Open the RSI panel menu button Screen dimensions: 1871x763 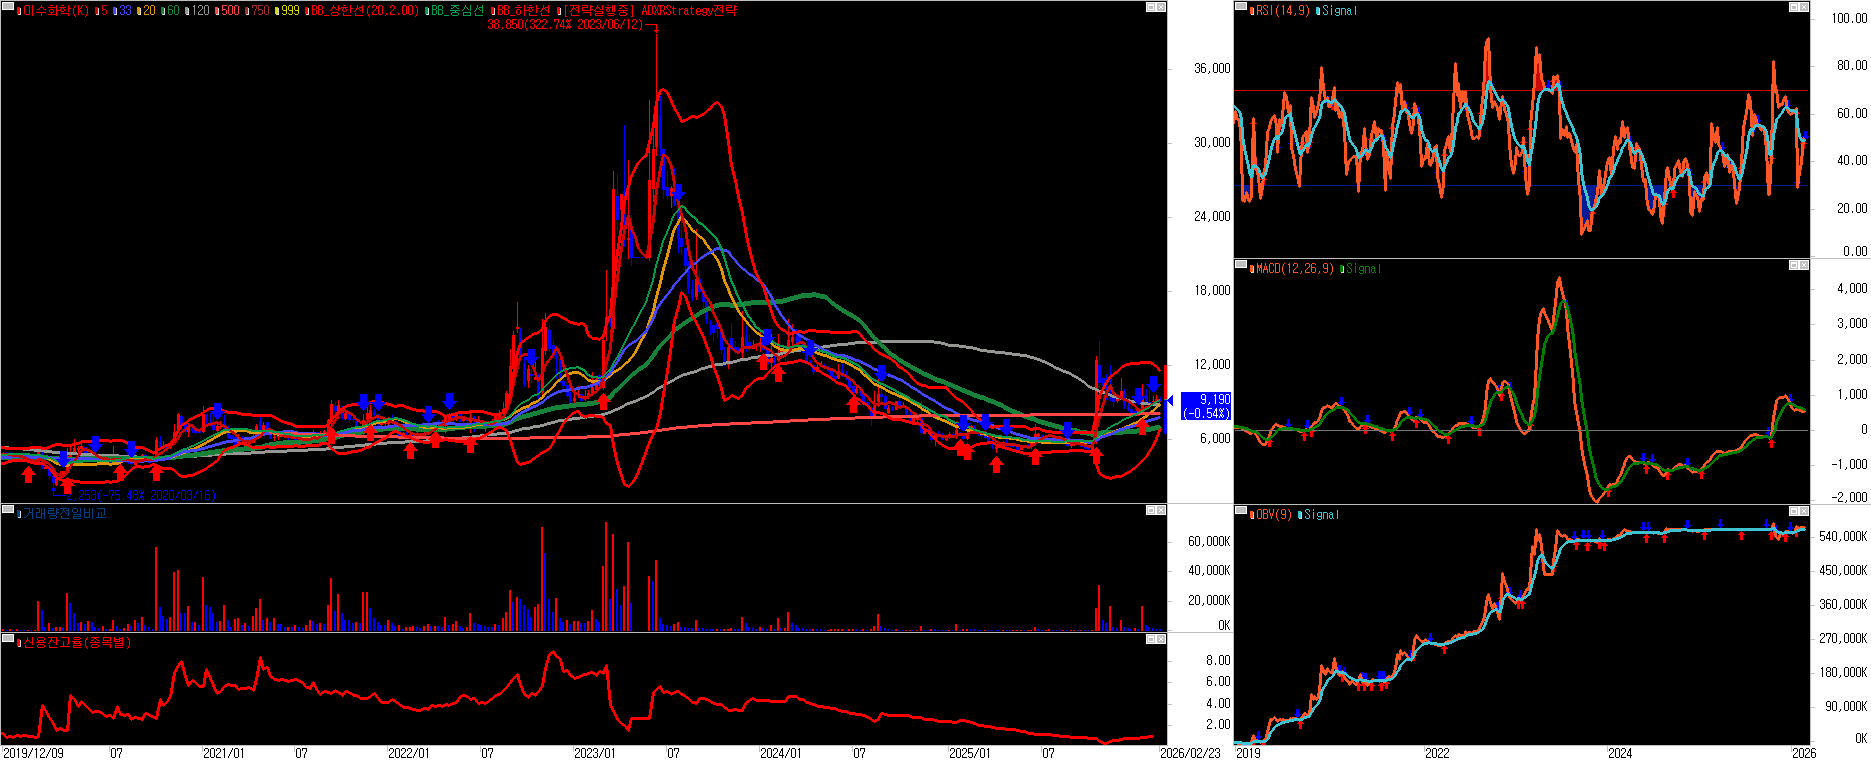click(1241, 6)
